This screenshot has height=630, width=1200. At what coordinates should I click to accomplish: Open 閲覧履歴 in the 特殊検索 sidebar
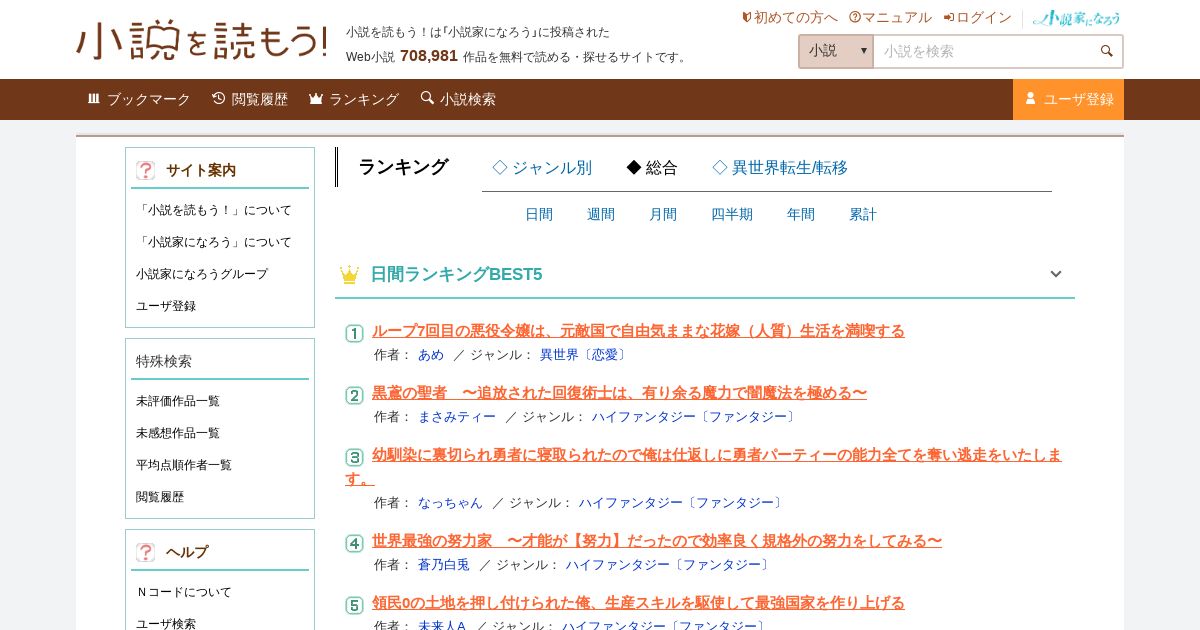pyautogui.click(x=160, y=497)
